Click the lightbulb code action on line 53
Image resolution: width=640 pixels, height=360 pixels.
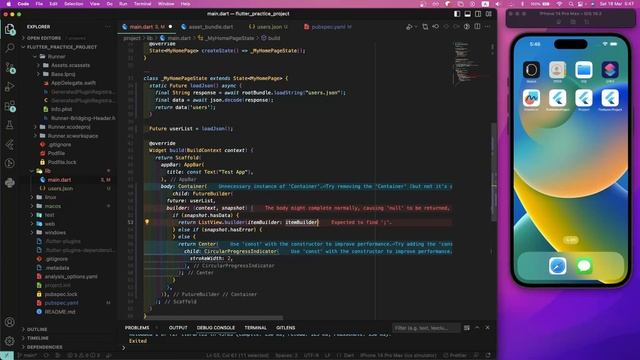[147, 222]
